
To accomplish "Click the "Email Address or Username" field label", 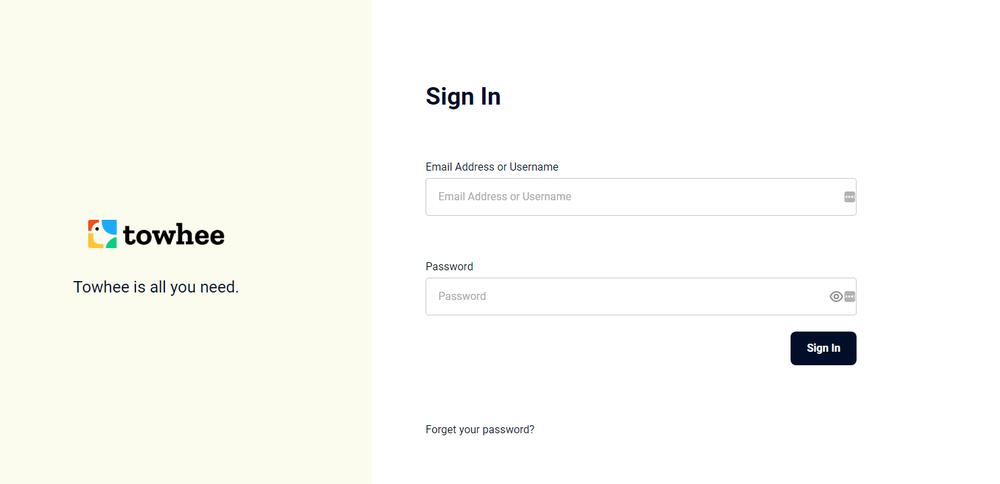I will (x=492, y=167).
